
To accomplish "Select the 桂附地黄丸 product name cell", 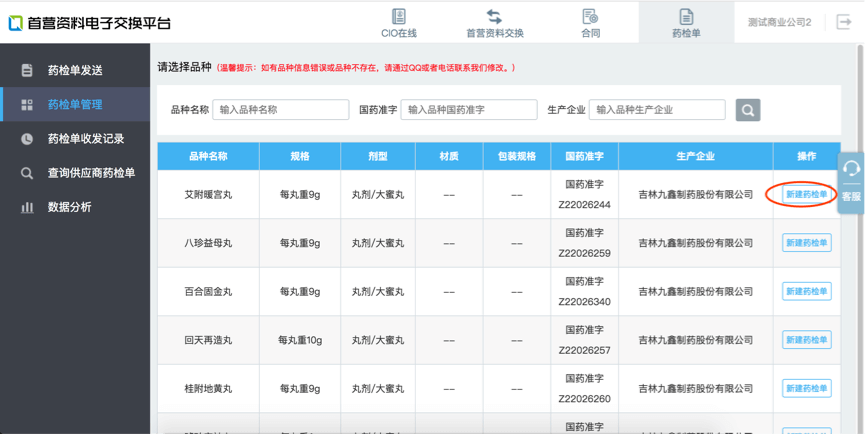I will pyautogui.click(x=209, y=389).
